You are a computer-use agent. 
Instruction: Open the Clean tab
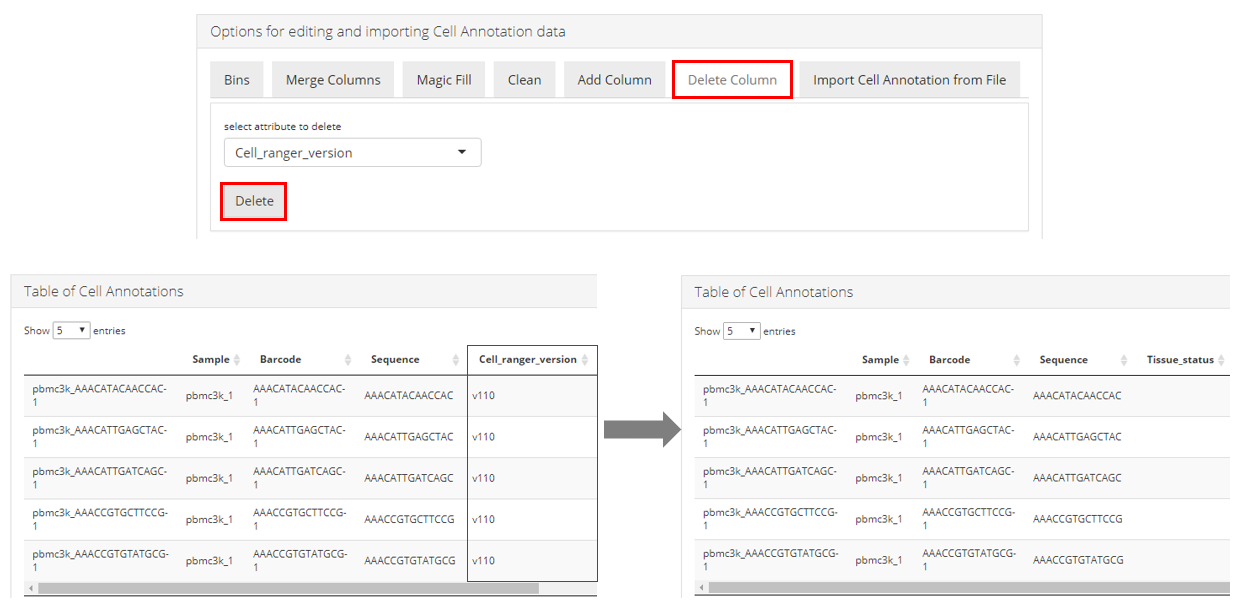[x=524, y=80]
